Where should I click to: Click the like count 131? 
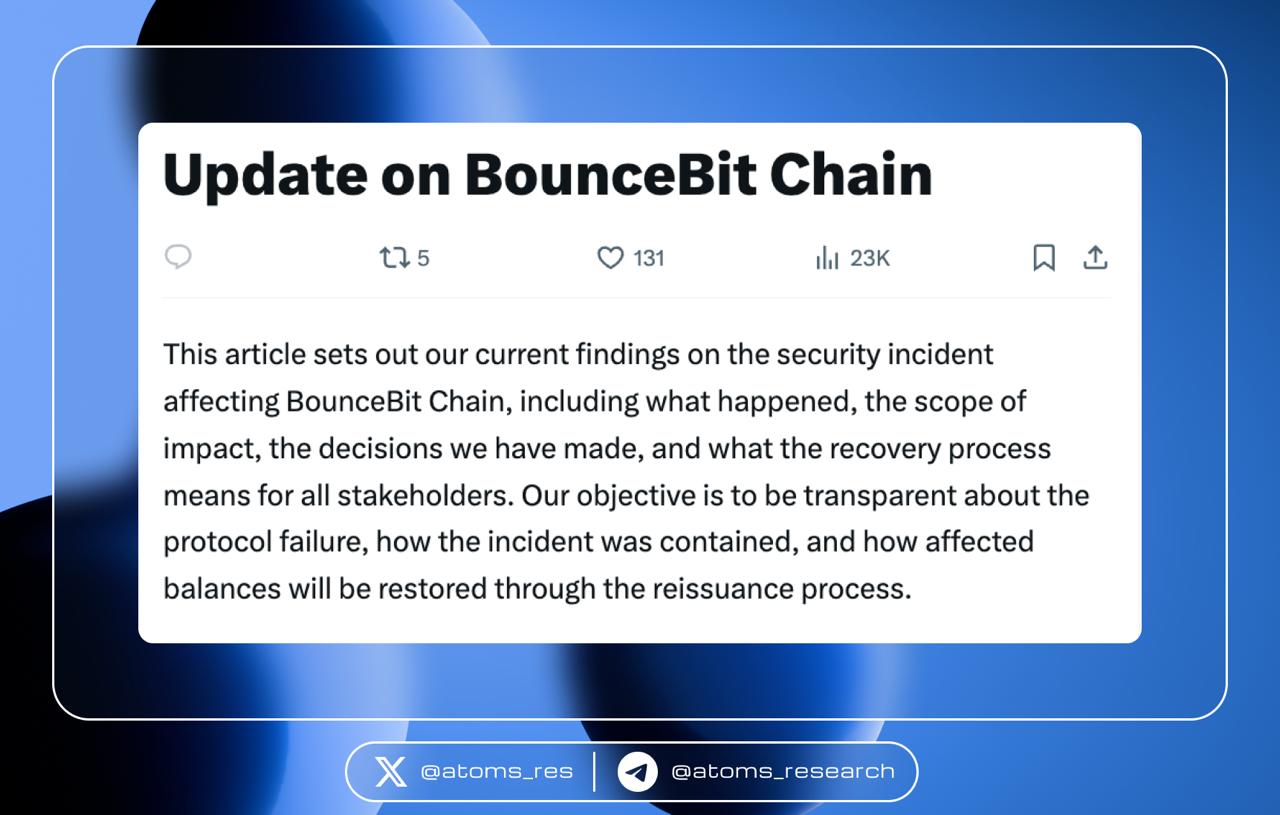coord(649,258)
